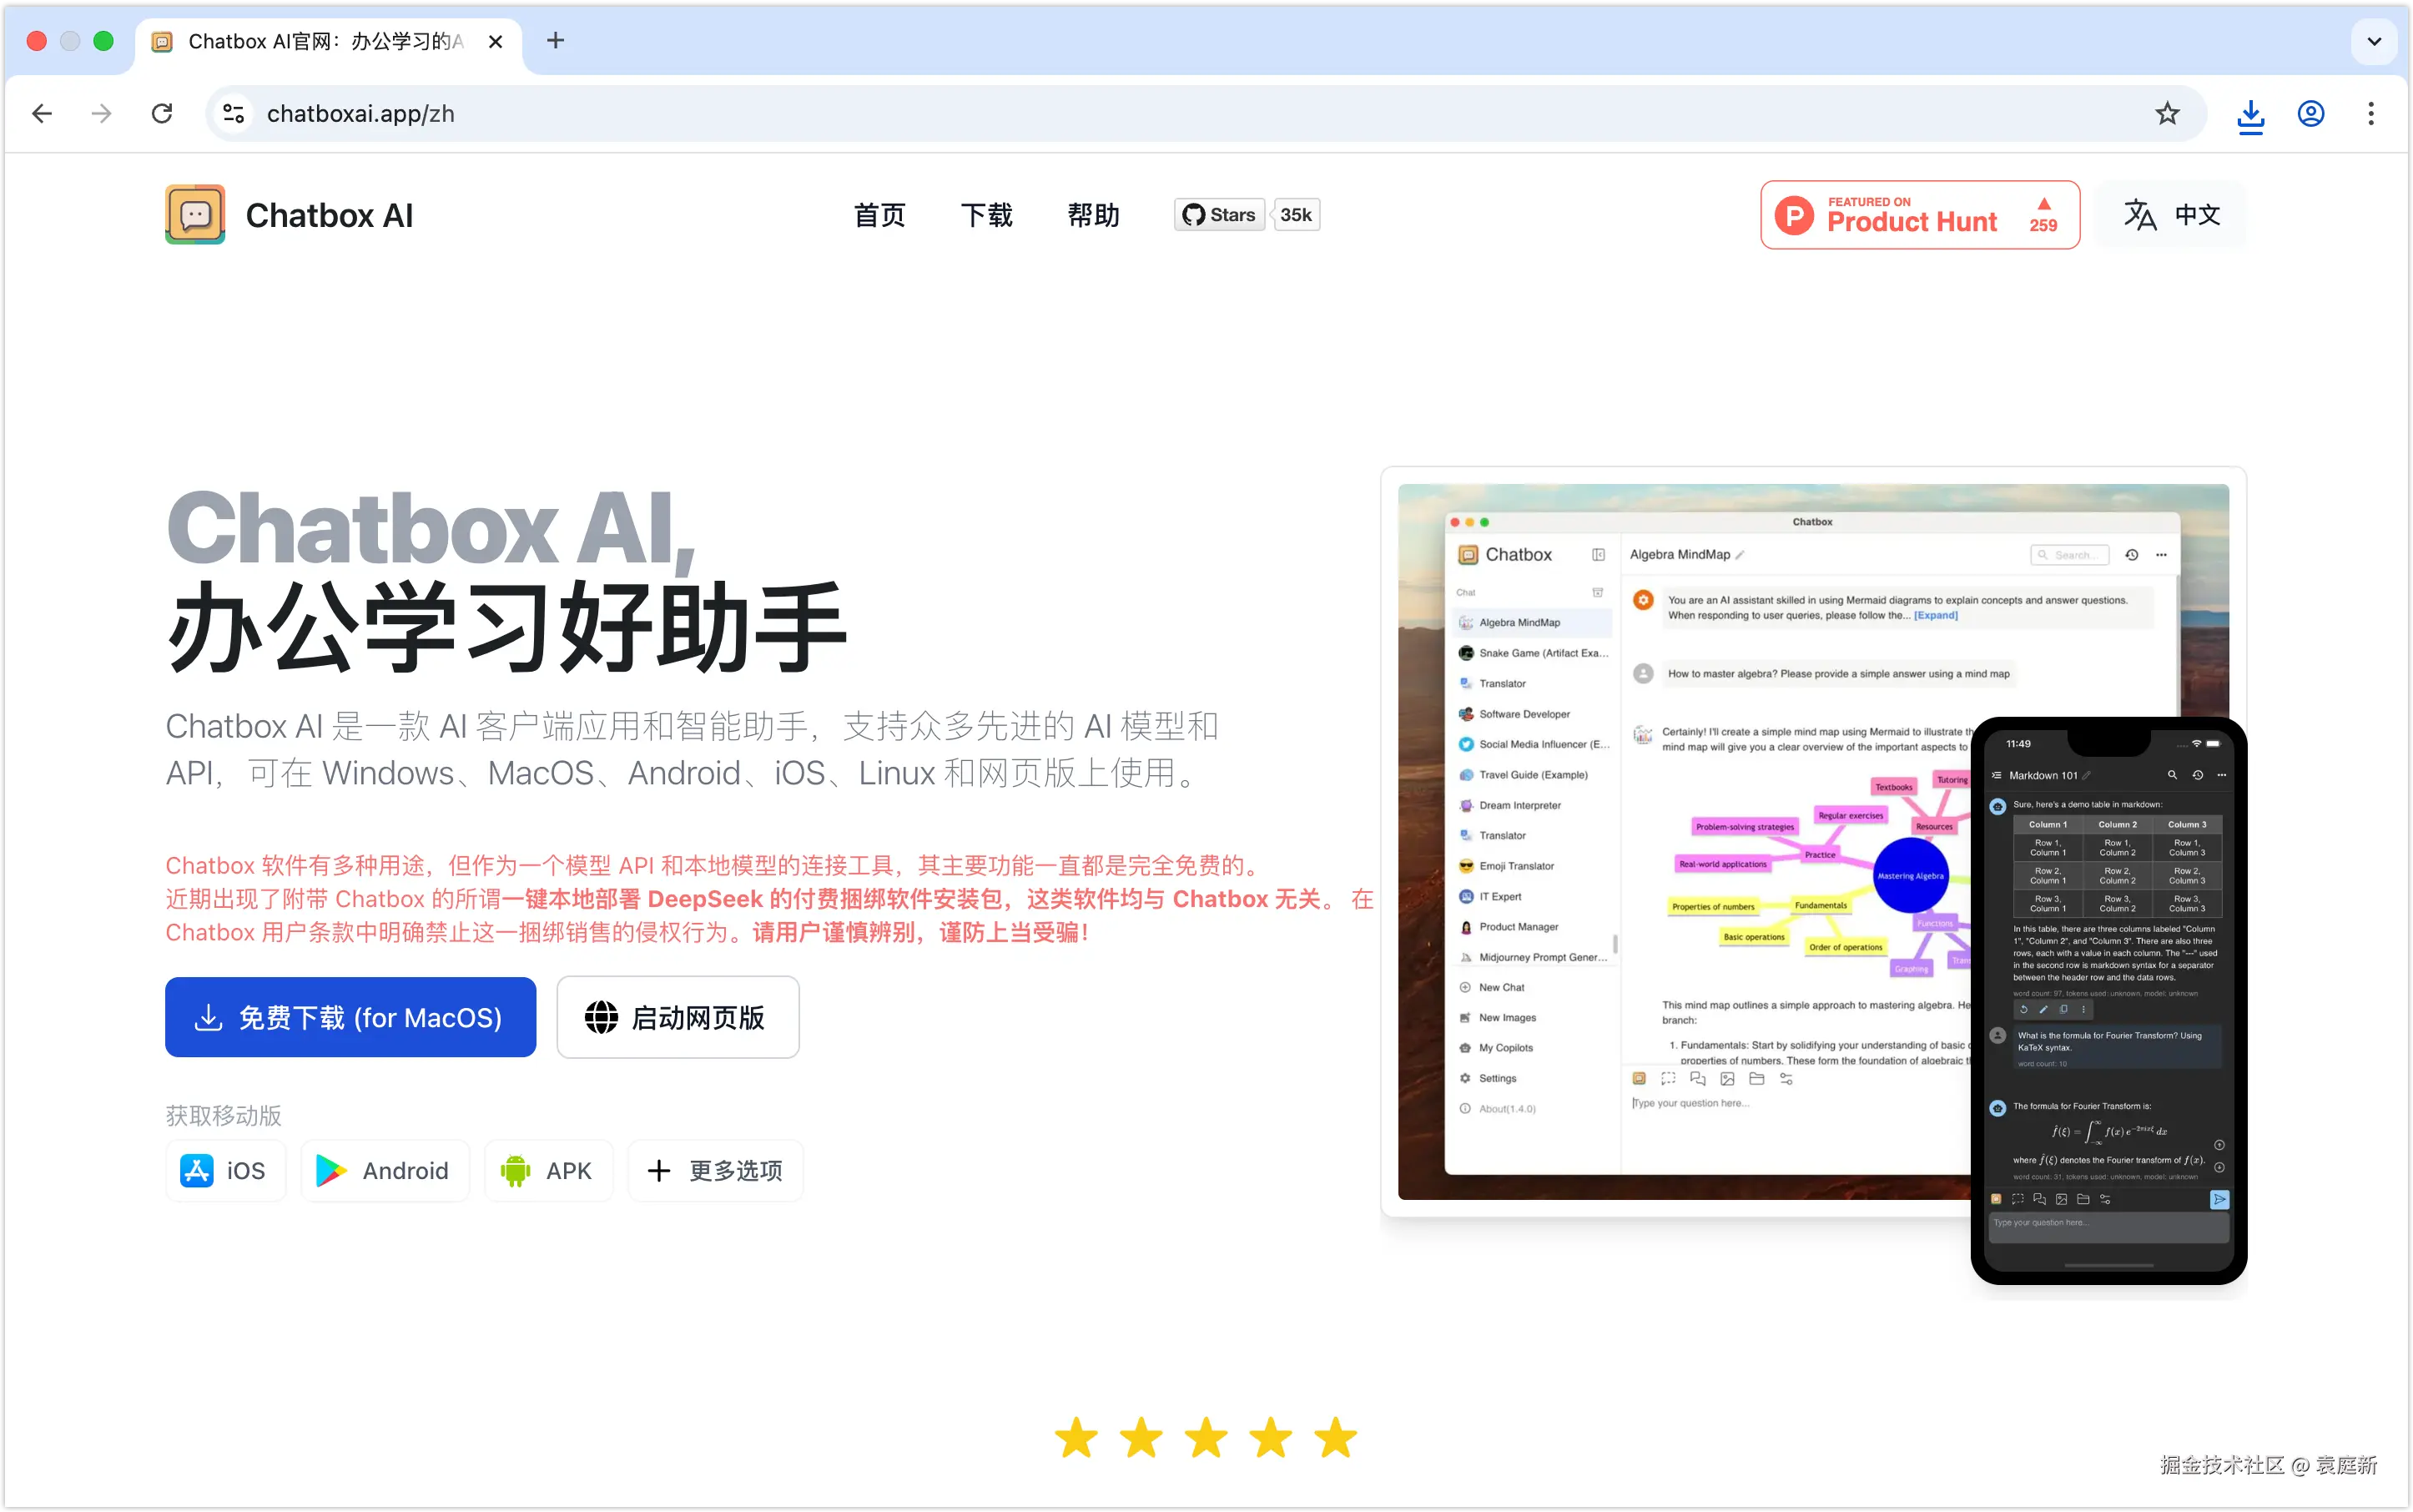
Task: Click the first yellow rating star
Action: (x=1076, y=1438)
